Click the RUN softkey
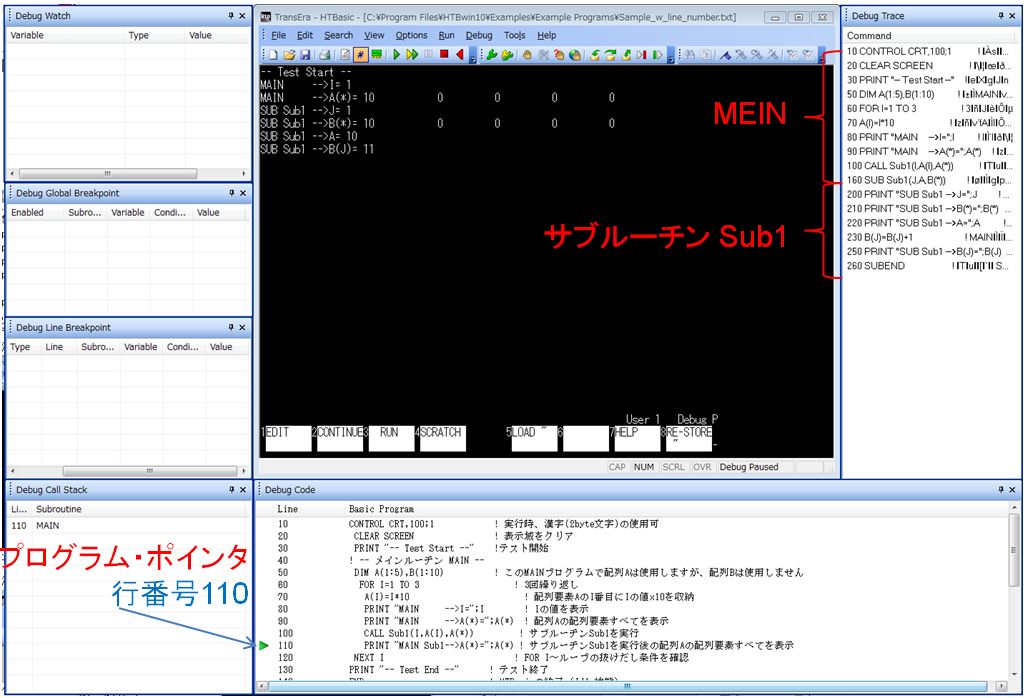This screenshot has width=1026, height=698. tap(391, 438)
